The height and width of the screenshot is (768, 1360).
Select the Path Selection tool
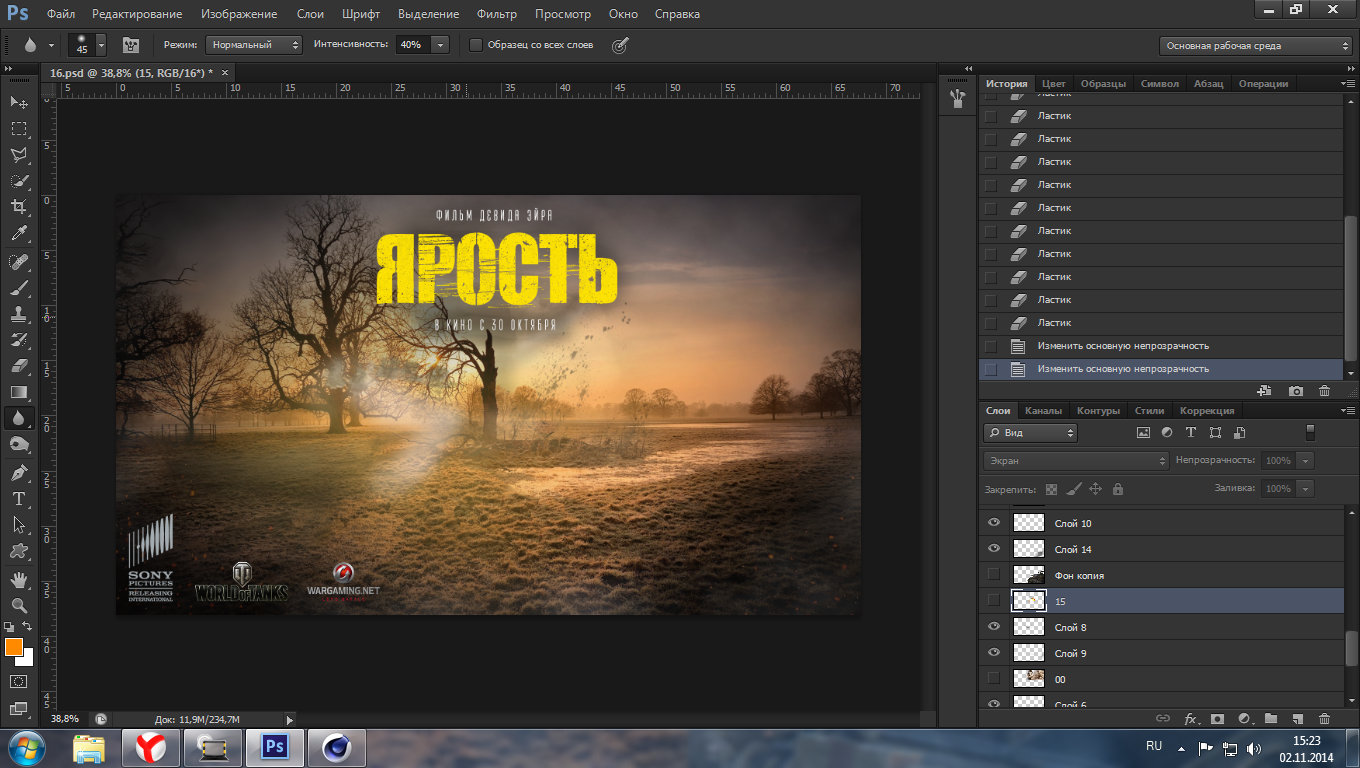tap(19, 524)
